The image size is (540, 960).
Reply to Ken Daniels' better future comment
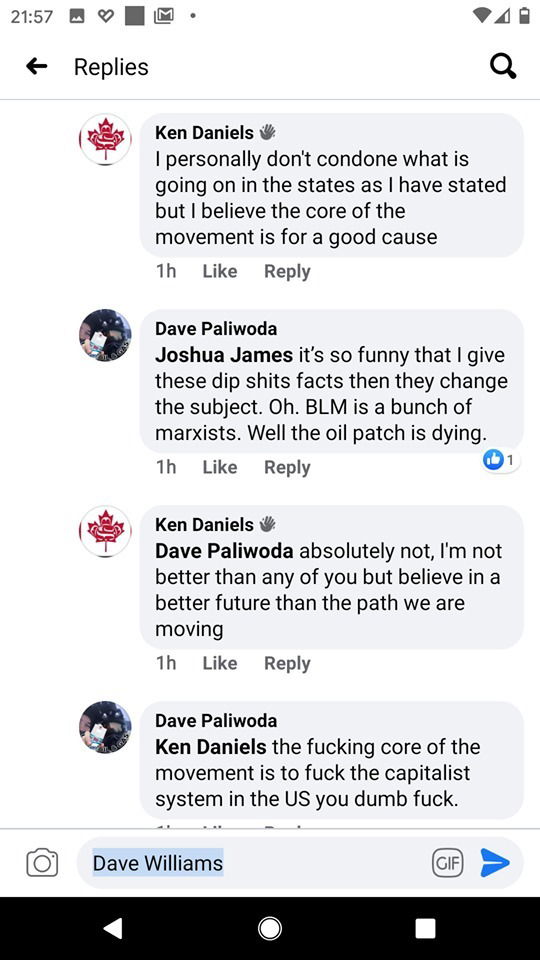[x=287, y=663]
